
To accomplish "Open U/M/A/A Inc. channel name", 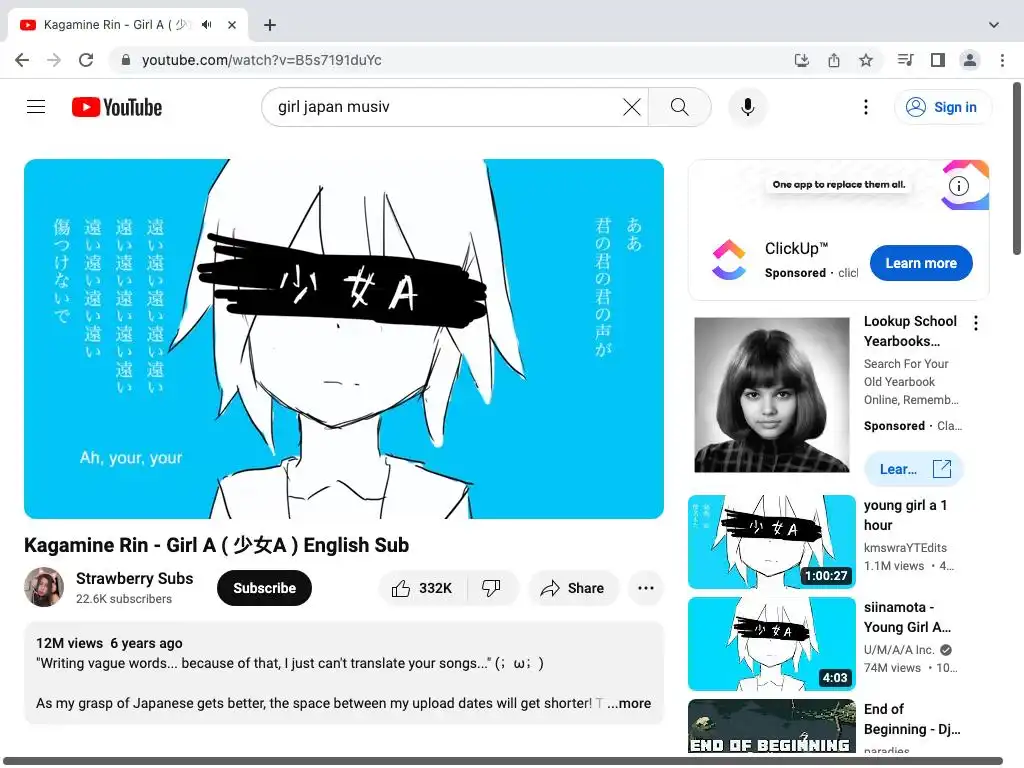I will 899,650.
